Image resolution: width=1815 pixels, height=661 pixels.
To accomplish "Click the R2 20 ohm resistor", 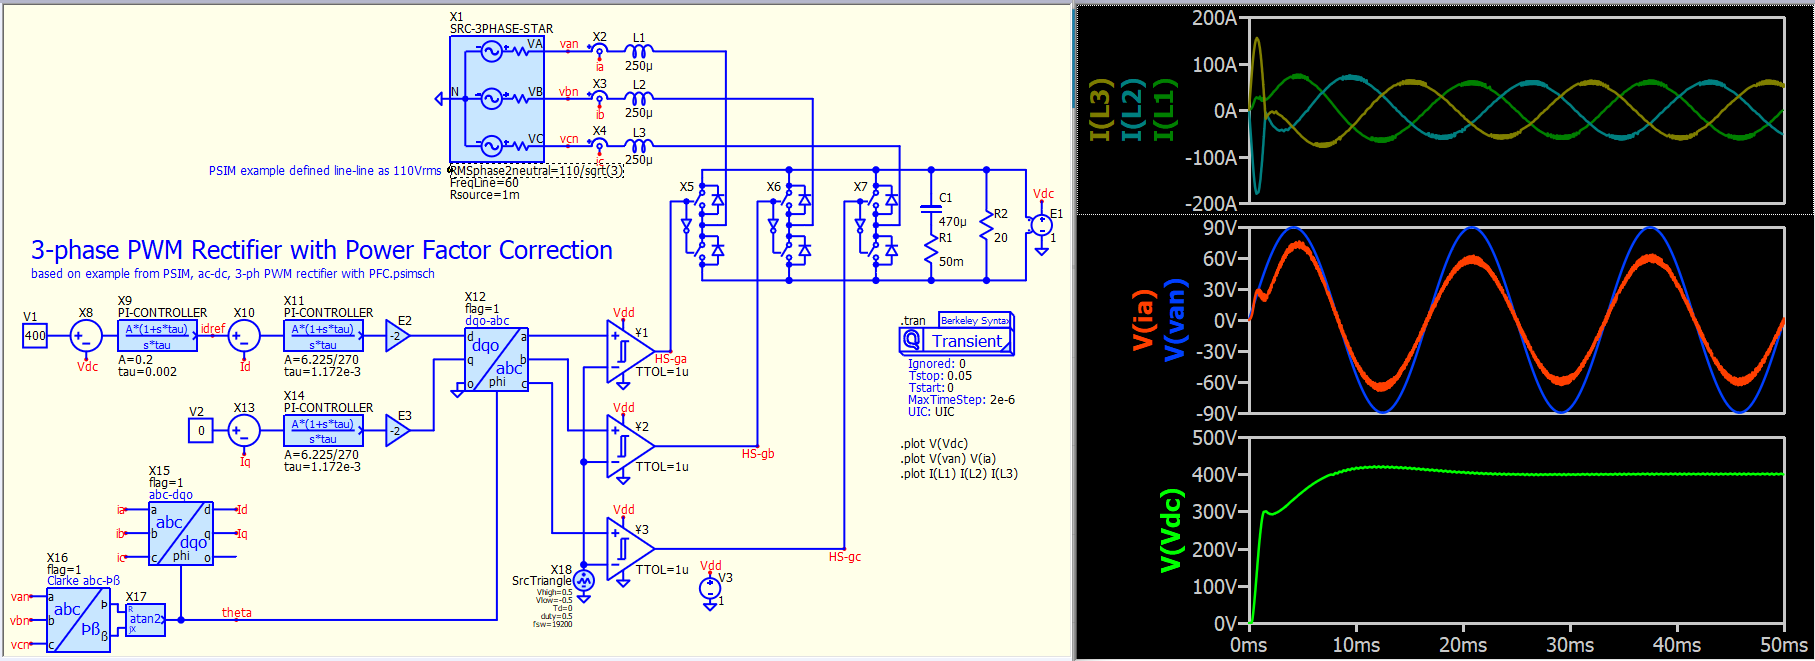I will (987, 227).
